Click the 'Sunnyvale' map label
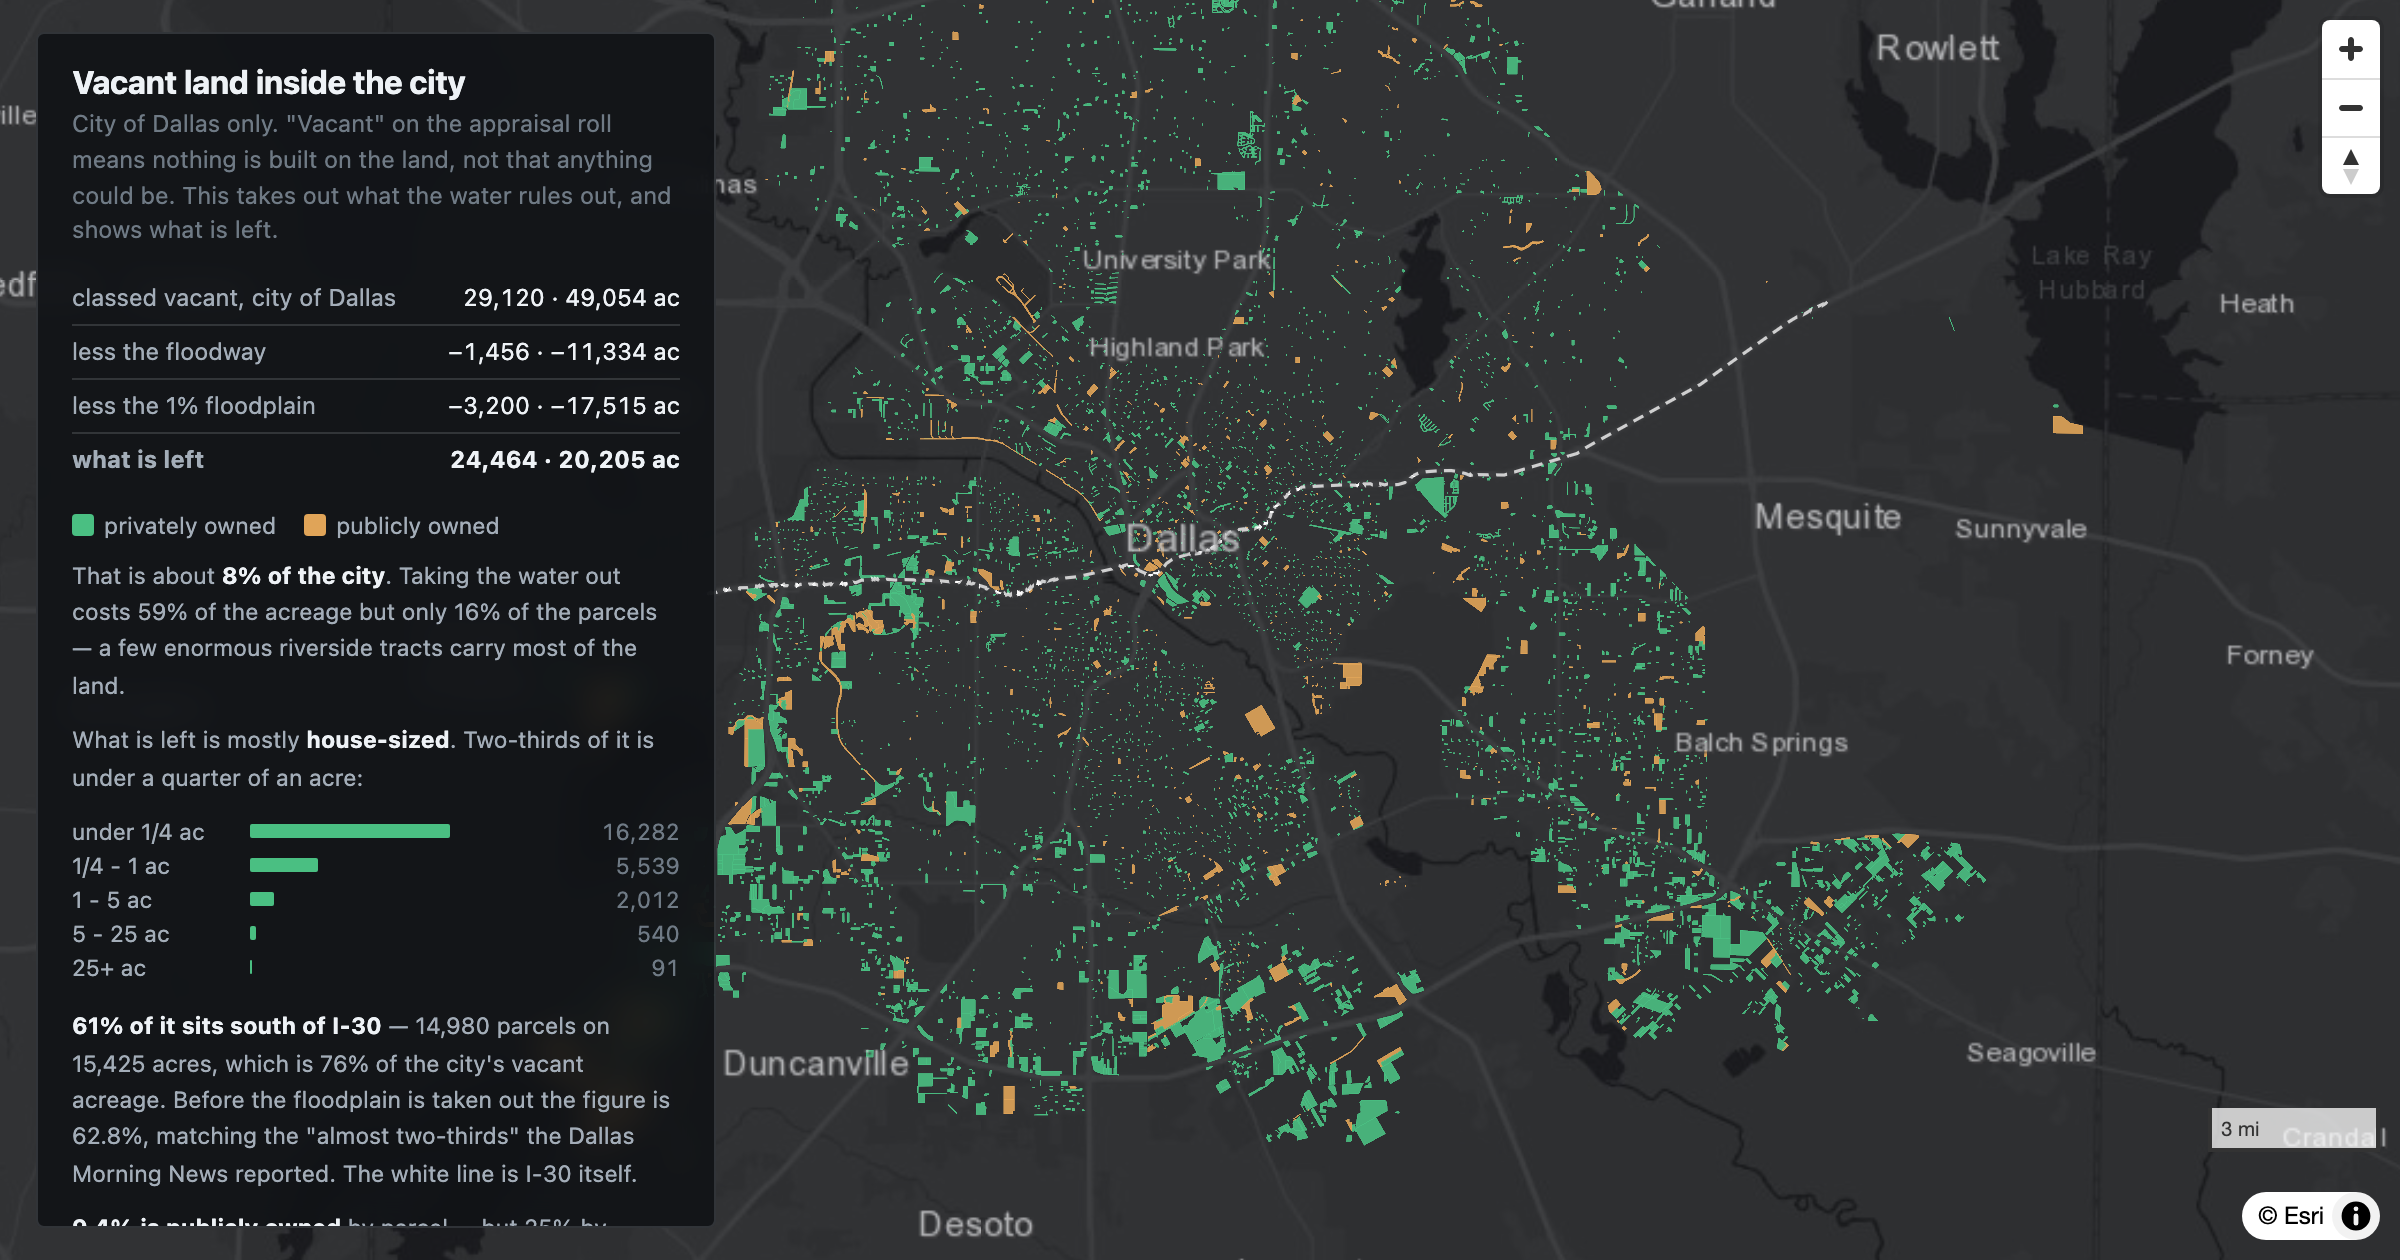The height and width of the screenshot is (1260, 2400). 2021,529
